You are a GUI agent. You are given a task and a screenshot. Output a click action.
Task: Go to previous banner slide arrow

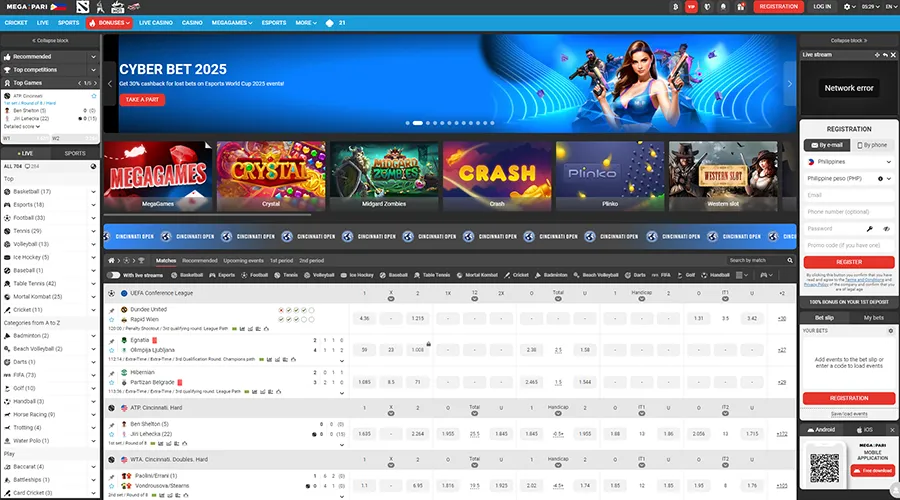pos(110,84)
